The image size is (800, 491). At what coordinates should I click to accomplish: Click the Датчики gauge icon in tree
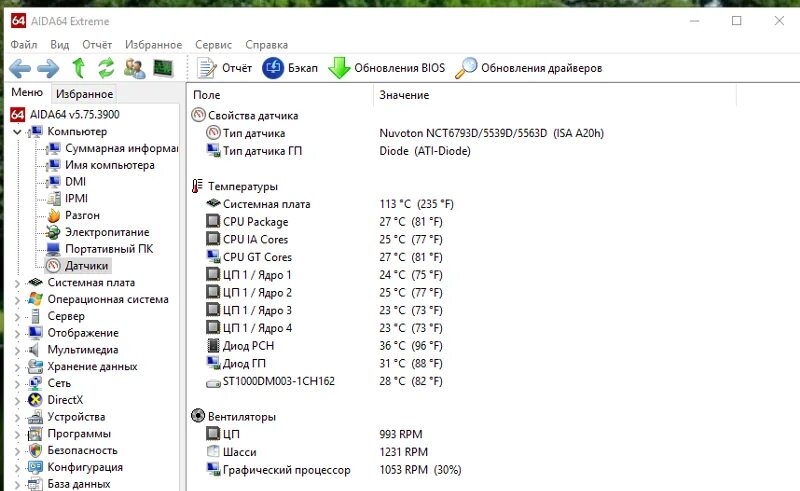coord(54,265)
